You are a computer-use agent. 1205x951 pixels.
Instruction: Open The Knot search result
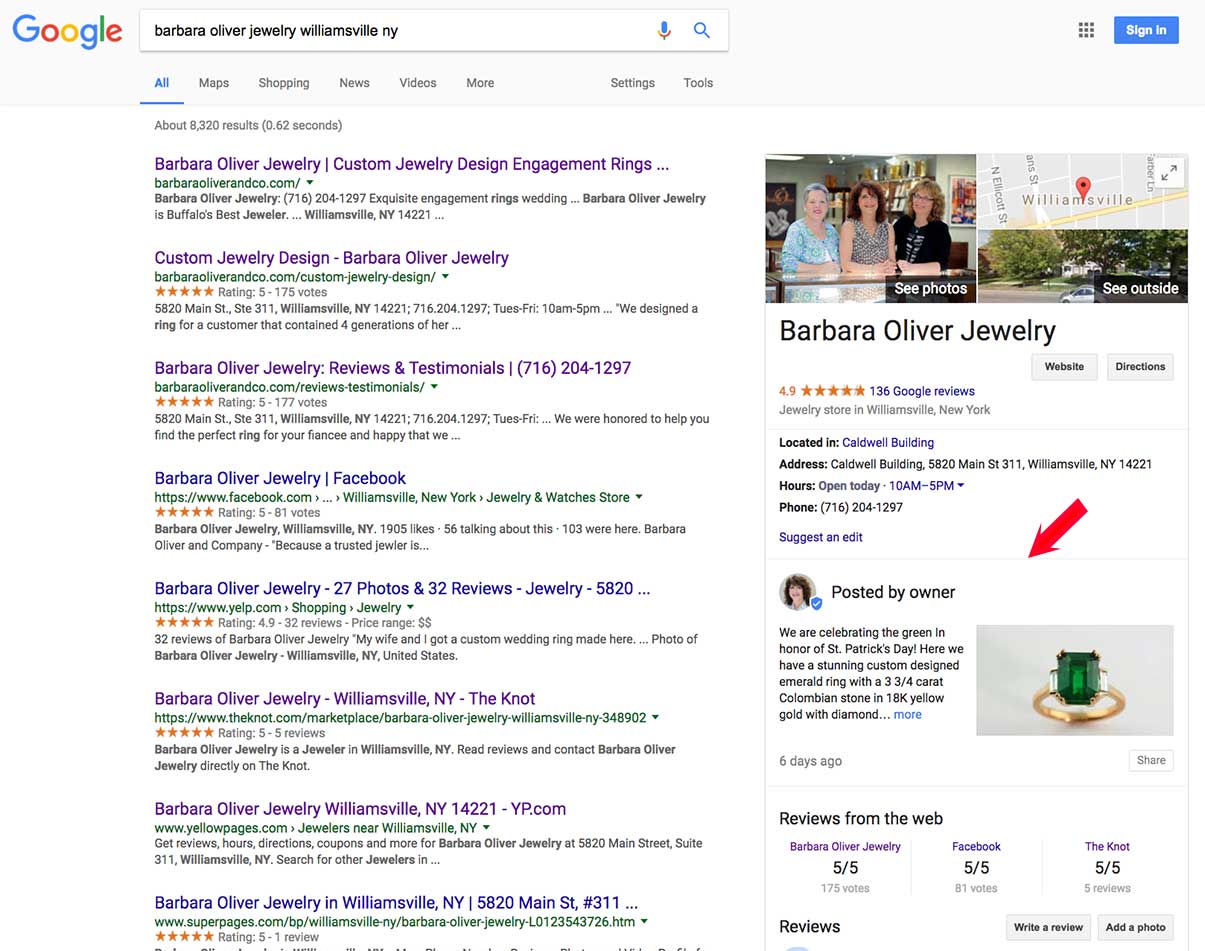pos(345,698)
